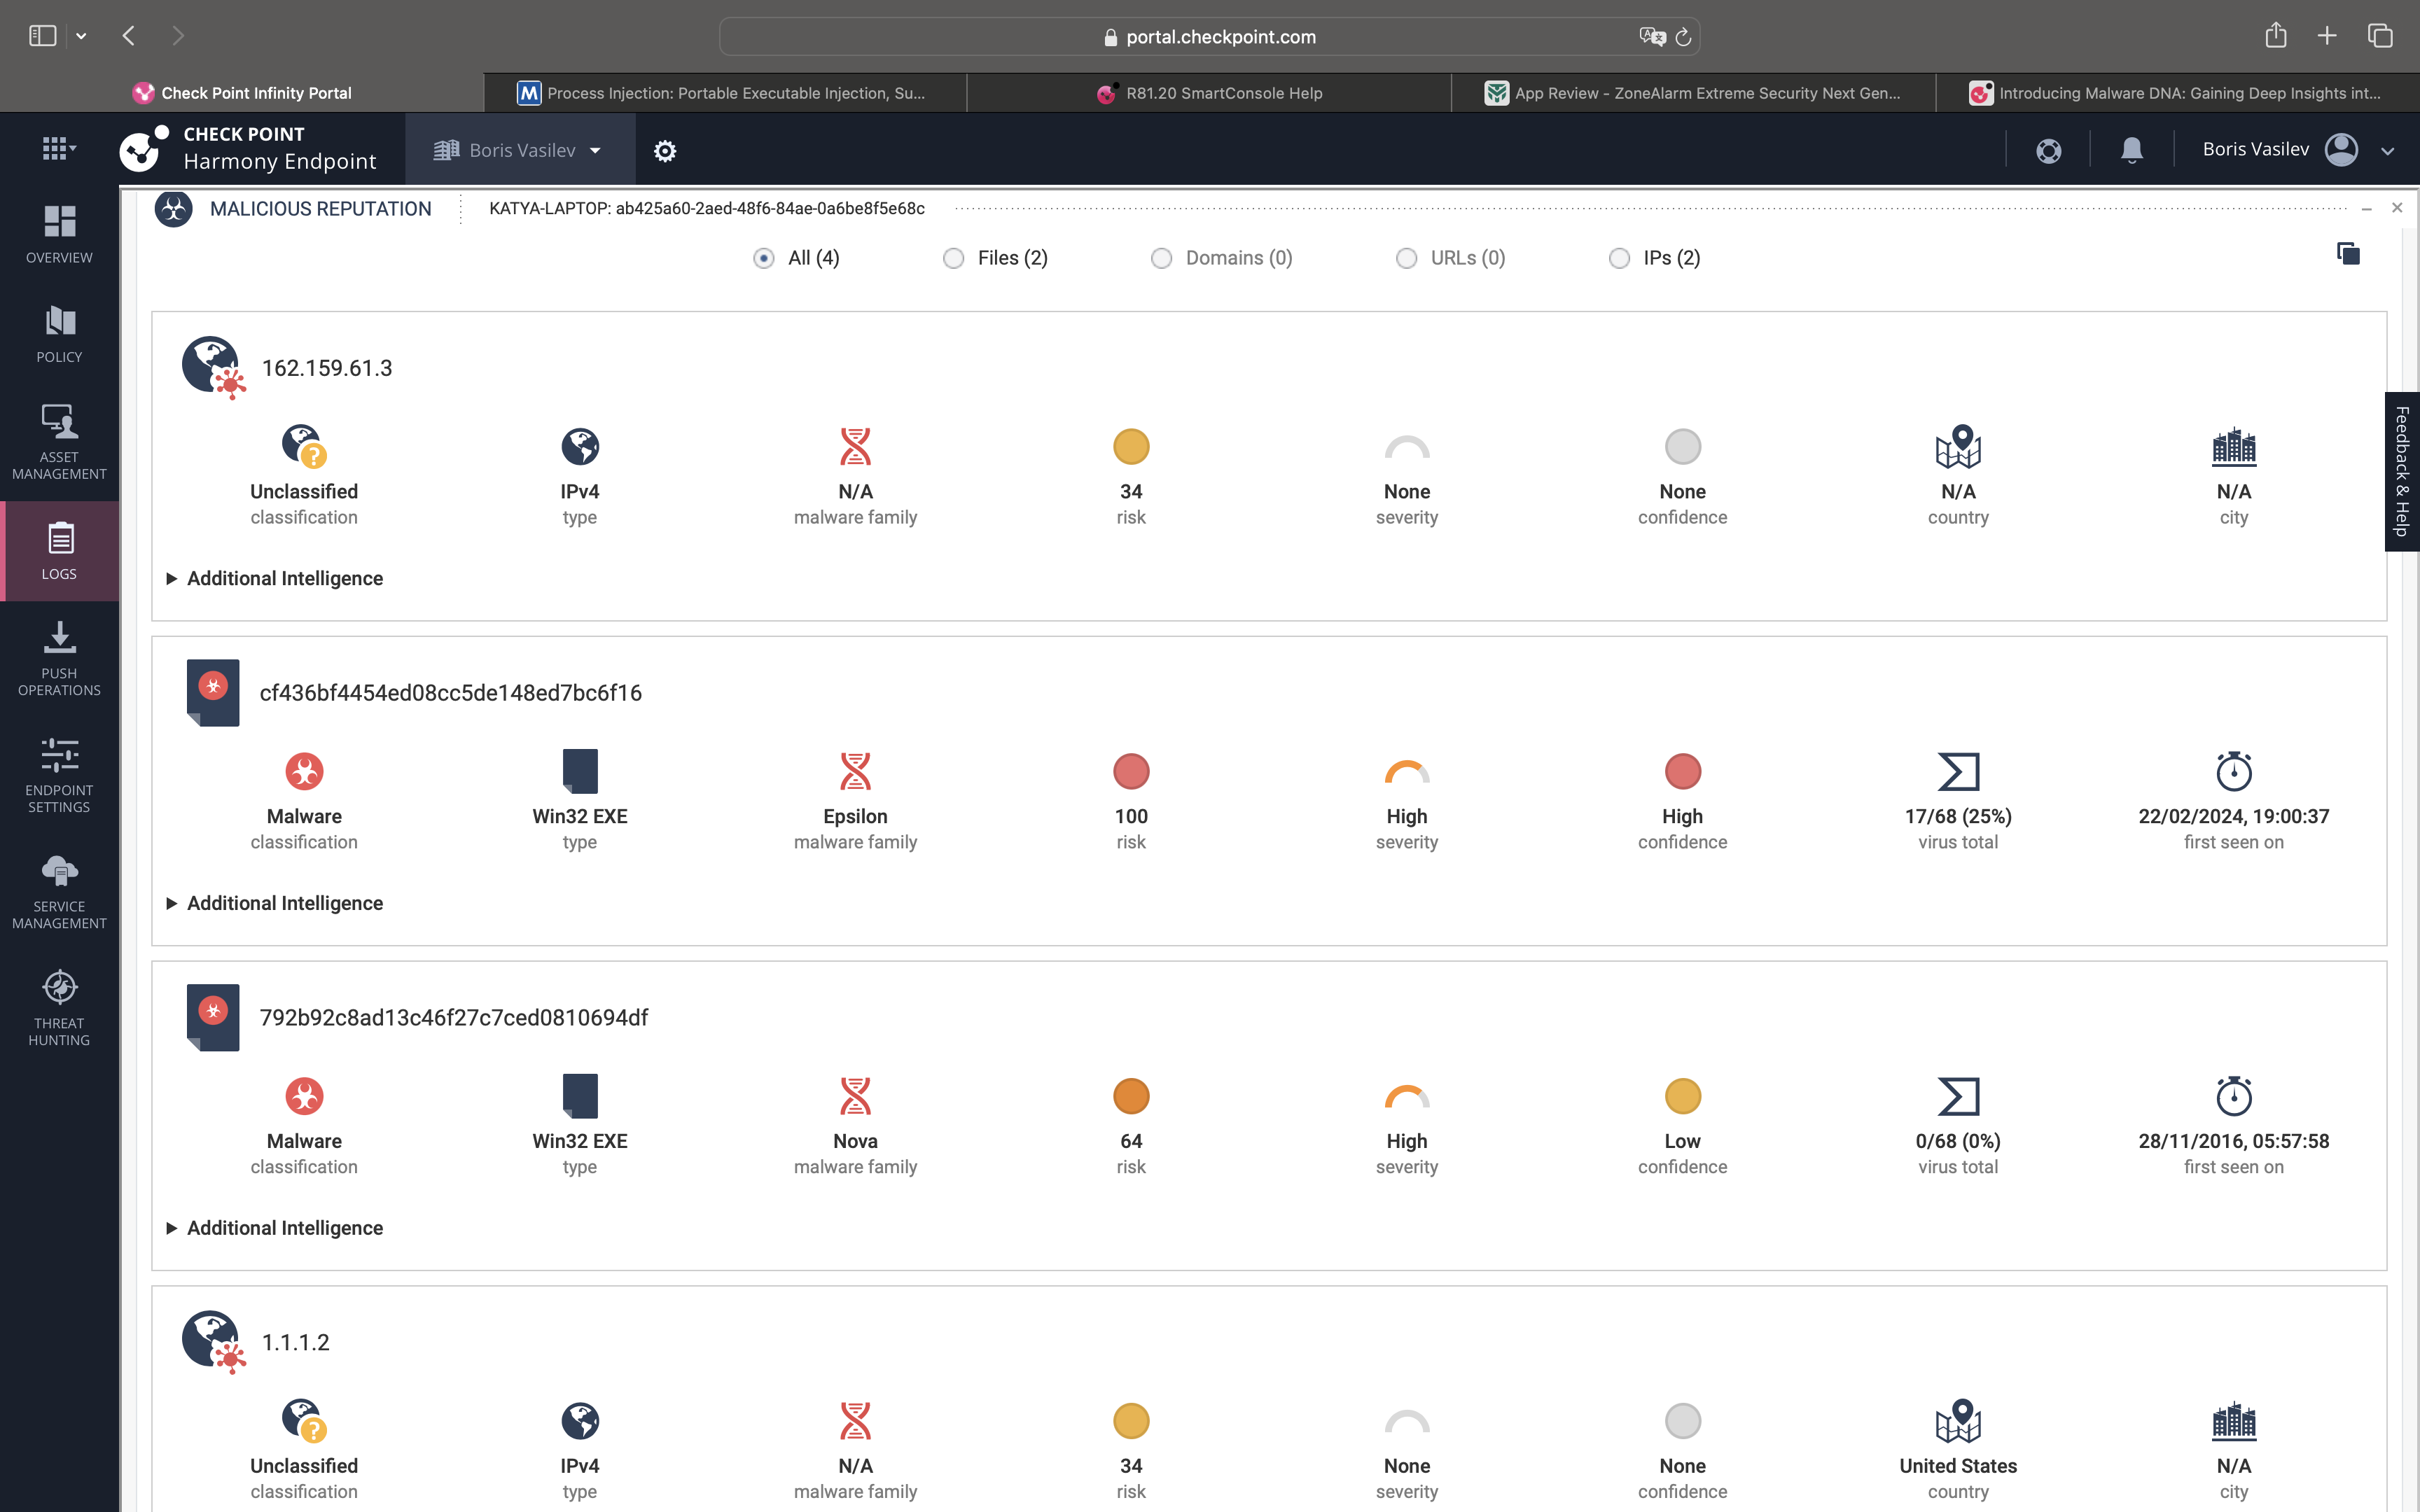Click the Nova malware family DNA icon

click(x=855, y=1096)
